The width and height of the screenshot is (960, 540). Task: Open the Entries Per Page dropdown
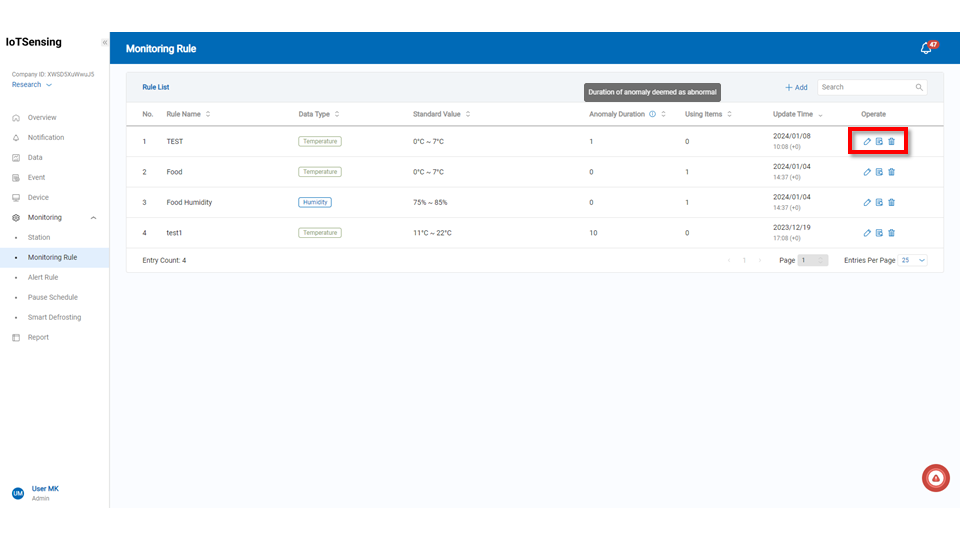912,260
